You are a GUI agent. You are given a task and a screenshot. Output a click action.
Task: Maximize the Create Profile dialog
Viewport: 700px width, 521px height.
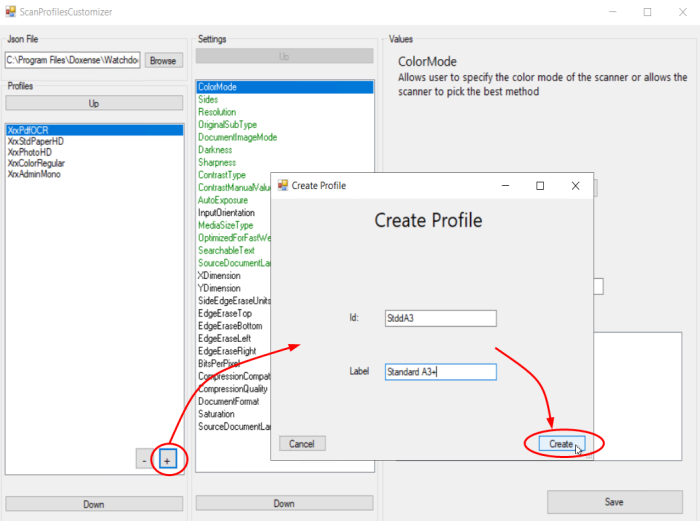coord(540,186)
